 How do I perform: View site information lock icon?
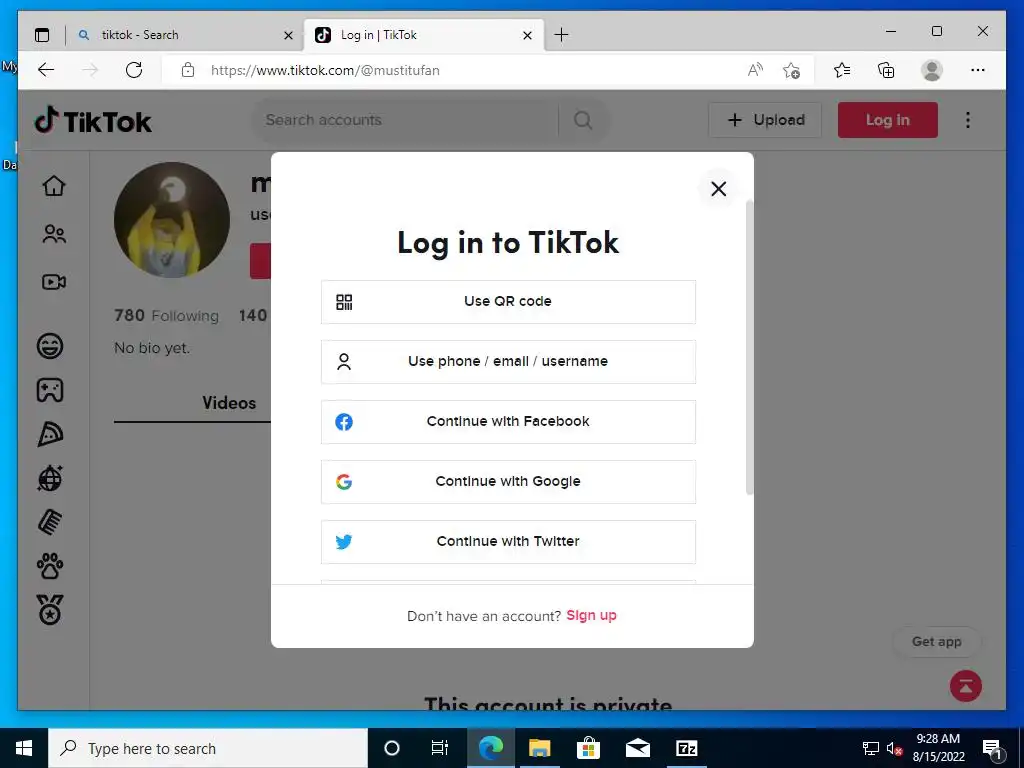(188, 71)
